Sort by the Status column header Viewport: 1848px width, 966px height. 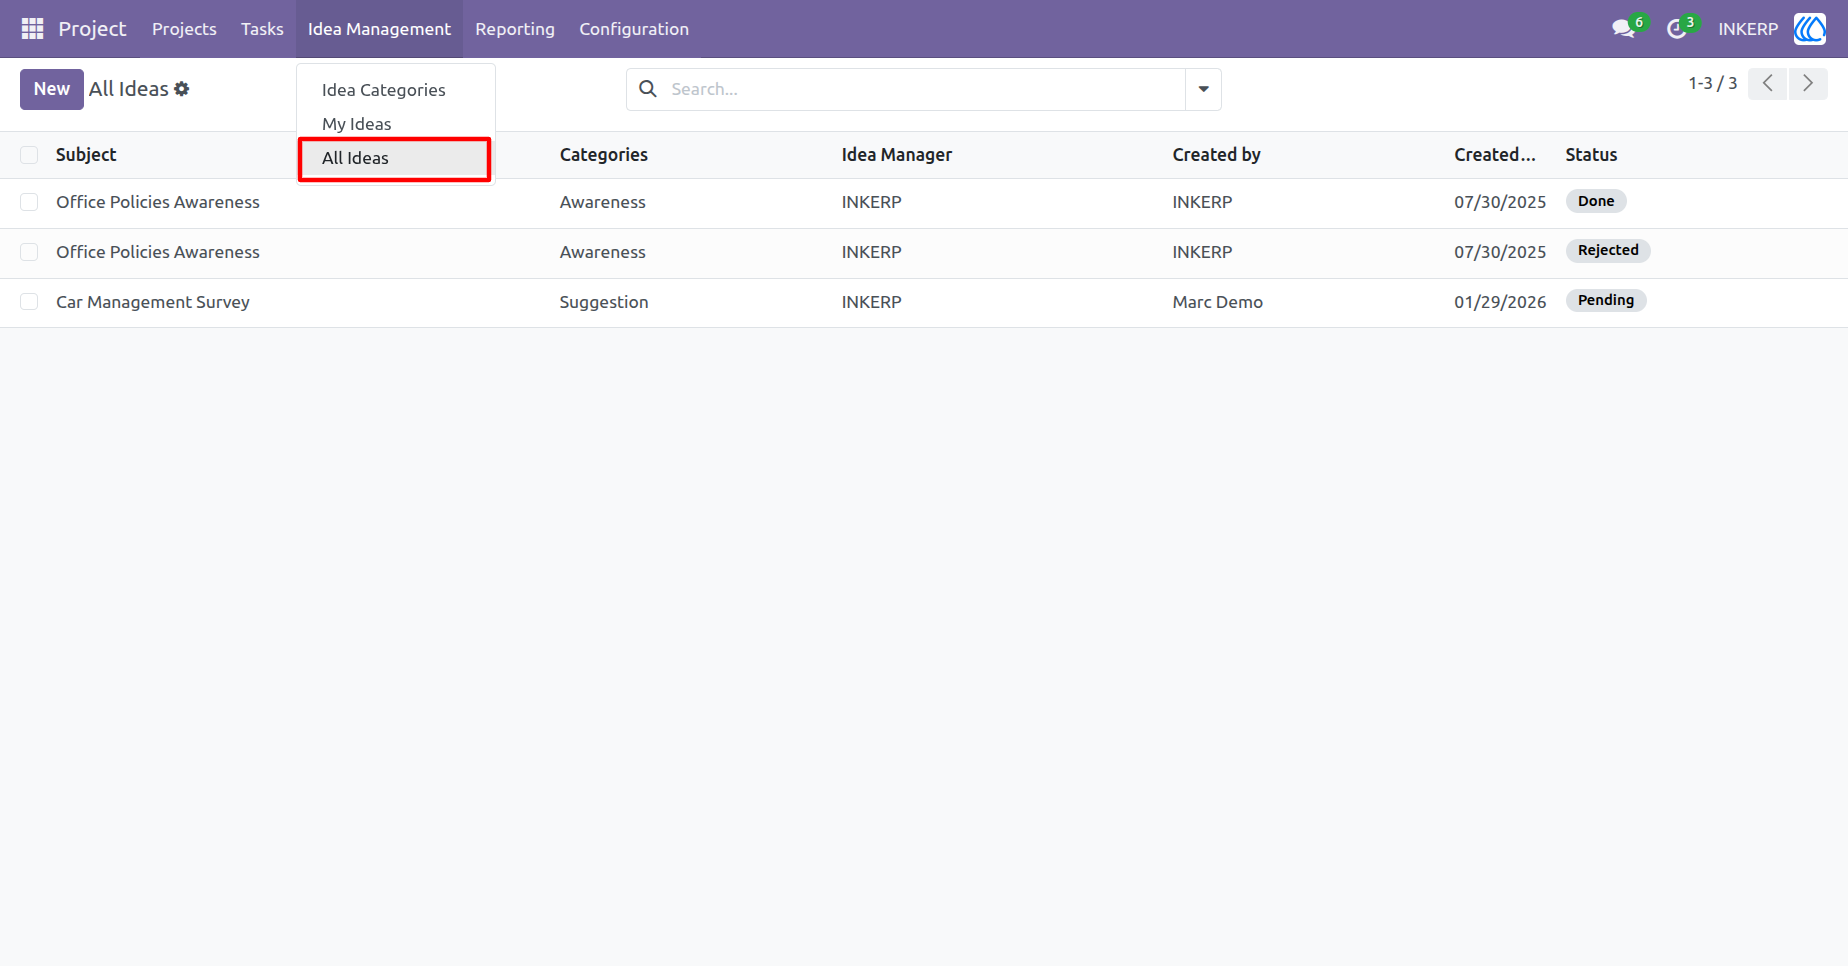[1591, 155]
